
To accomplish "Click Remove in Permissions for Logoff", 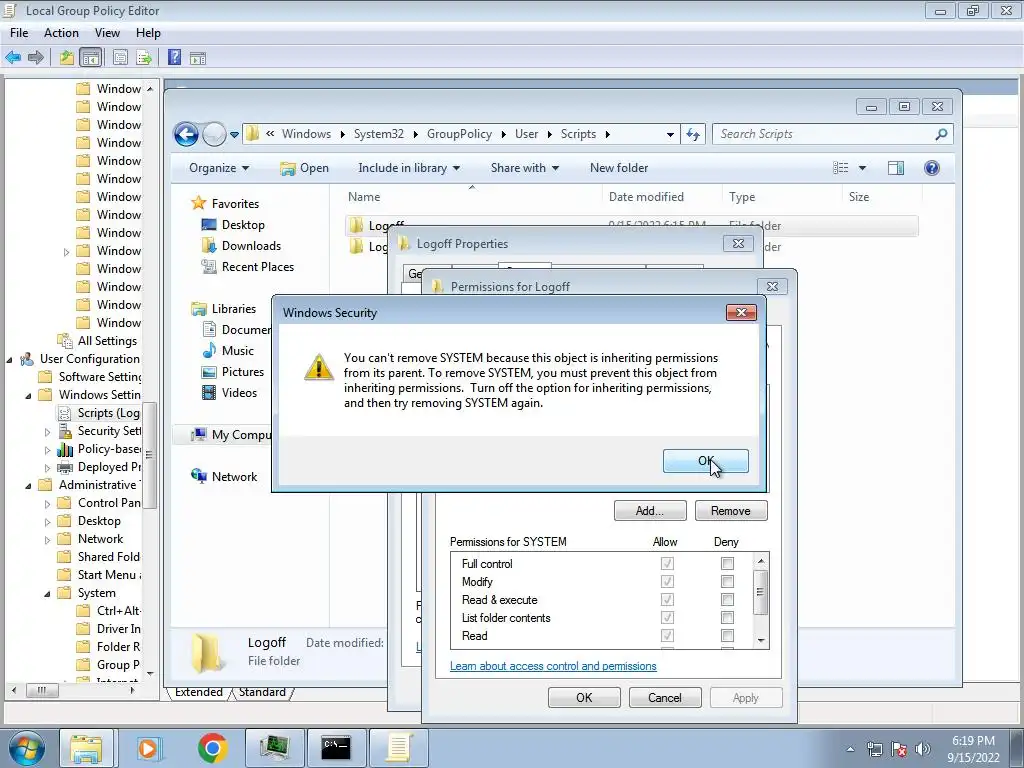I will [x=731, y=511].
